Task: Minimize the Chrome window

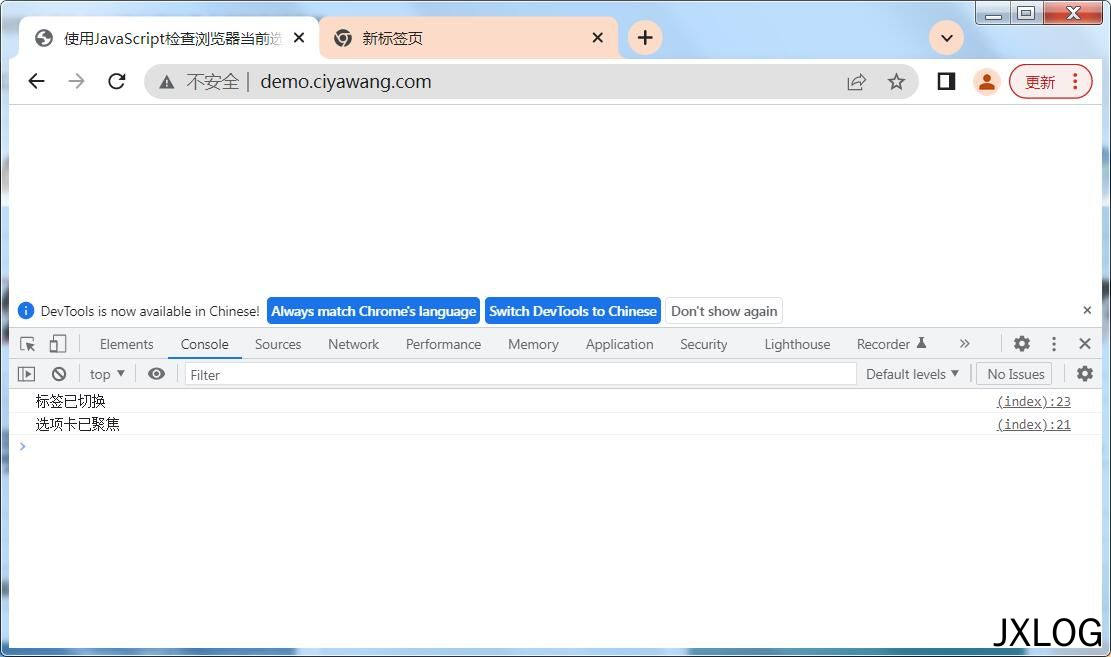Action: pyautogui.click(x=993, y=13)
